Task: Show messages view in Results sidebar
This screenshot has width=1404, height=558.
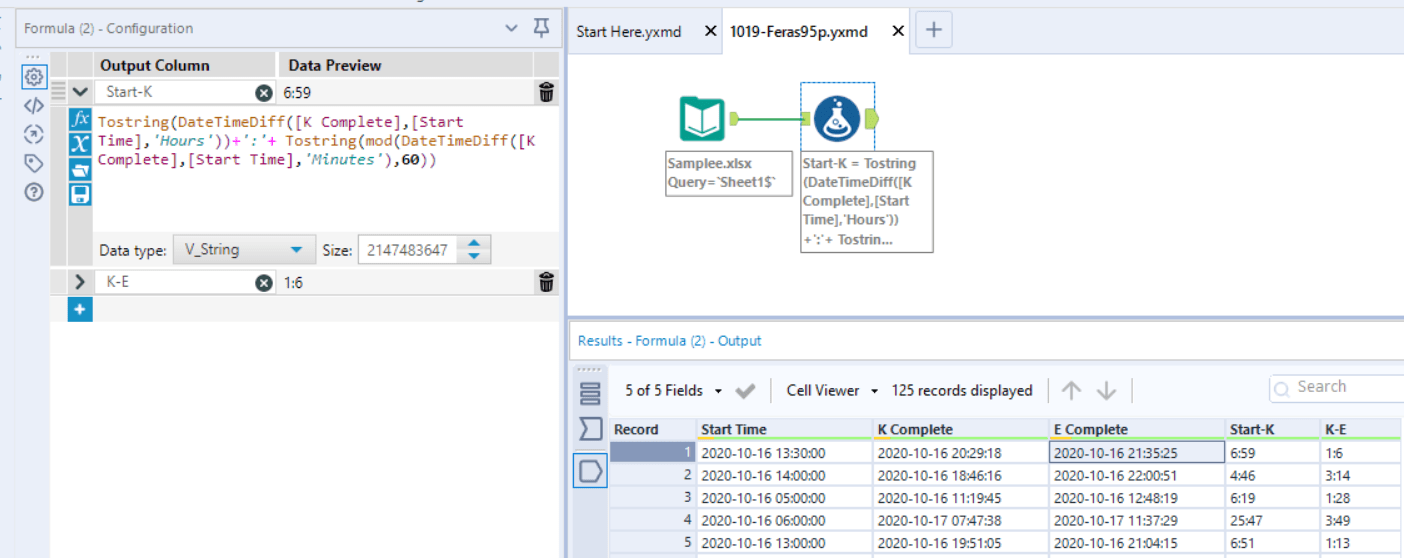Action: 590,392
